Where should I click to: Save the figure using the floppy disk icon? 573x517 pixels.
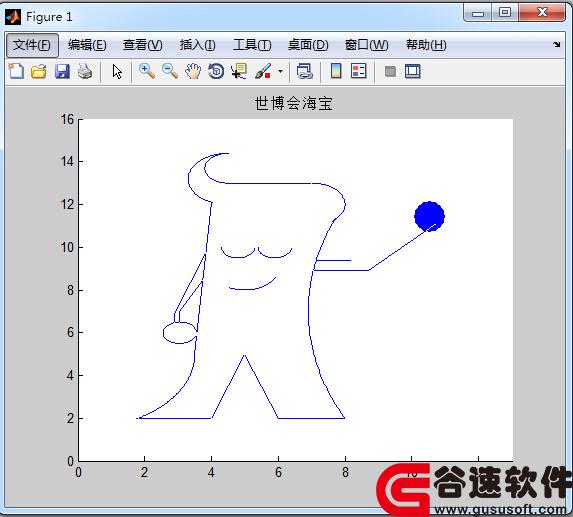pos(62,71)
